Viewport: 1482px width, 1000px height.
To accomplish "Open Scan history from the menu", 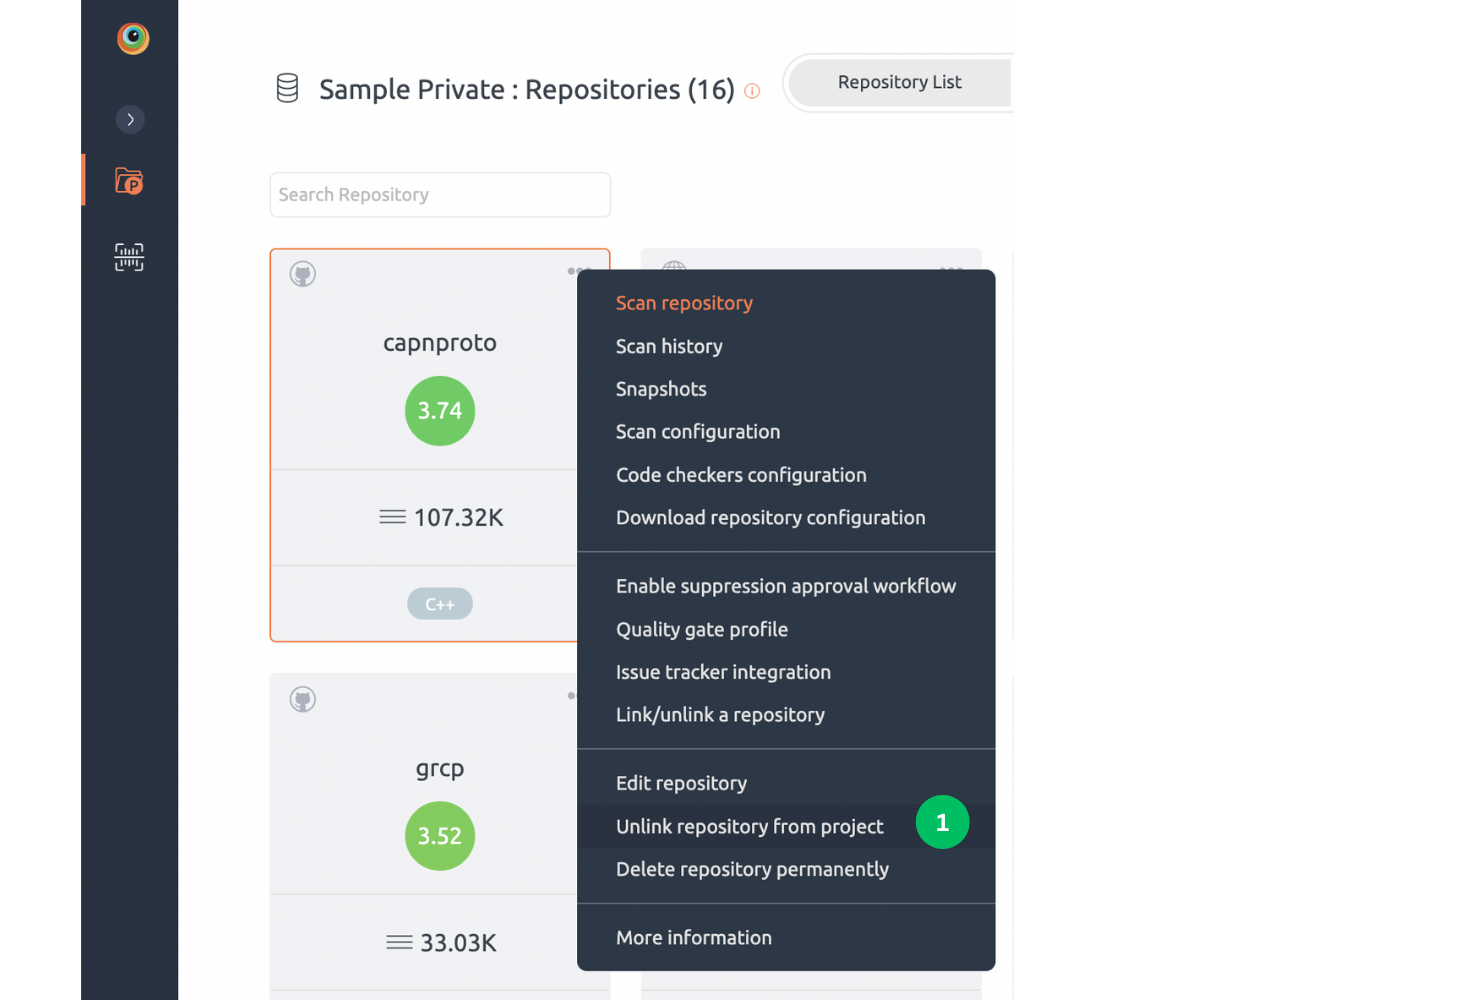I will point(669,346).
